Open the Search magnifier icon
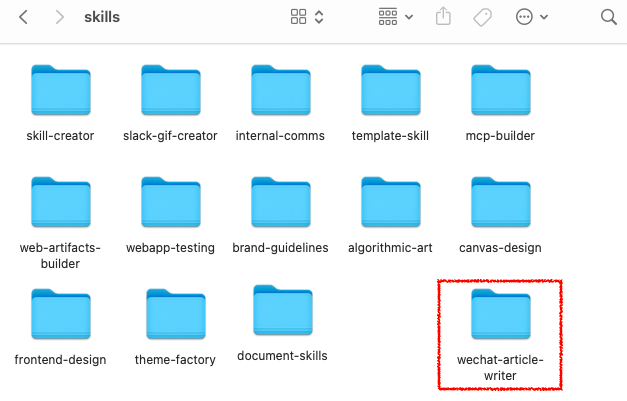The height and width of the screenshot is (401, 627). coord(608,17)
